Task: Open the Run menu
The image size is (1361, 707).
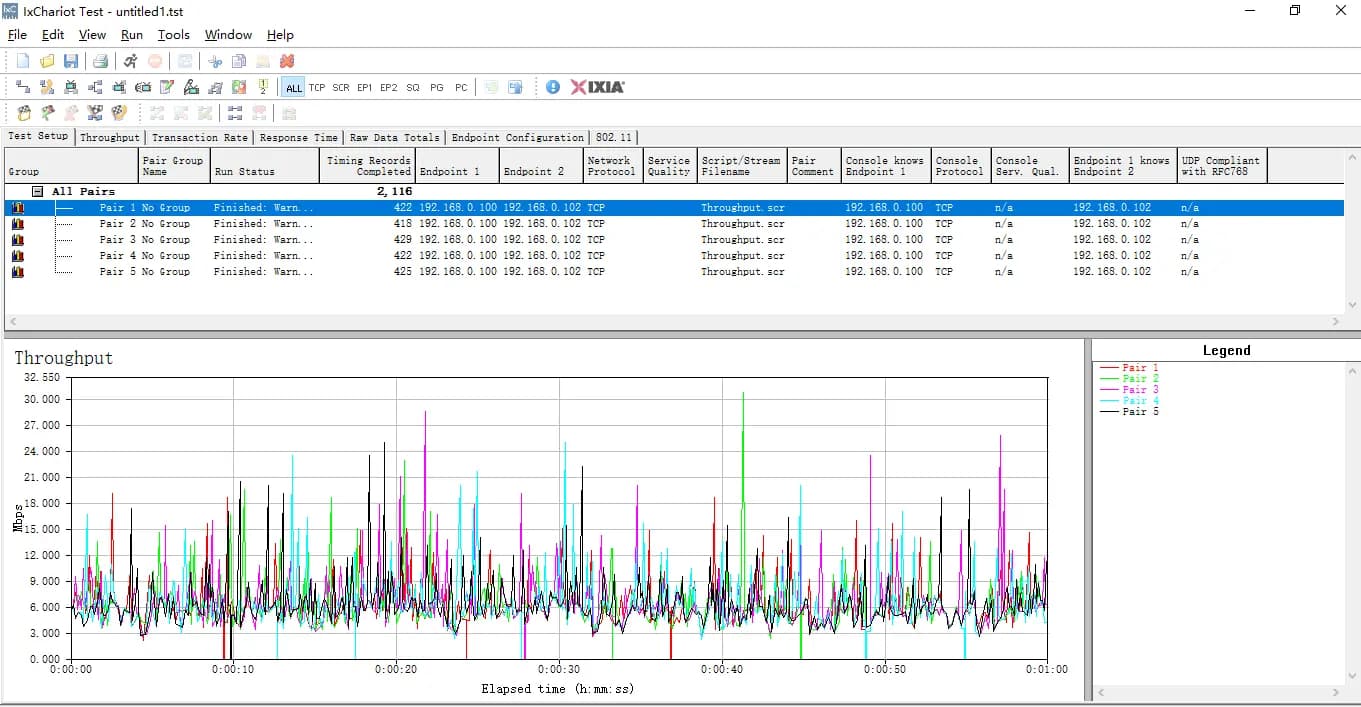Action: pyautogui.click(x=132, y=35)
